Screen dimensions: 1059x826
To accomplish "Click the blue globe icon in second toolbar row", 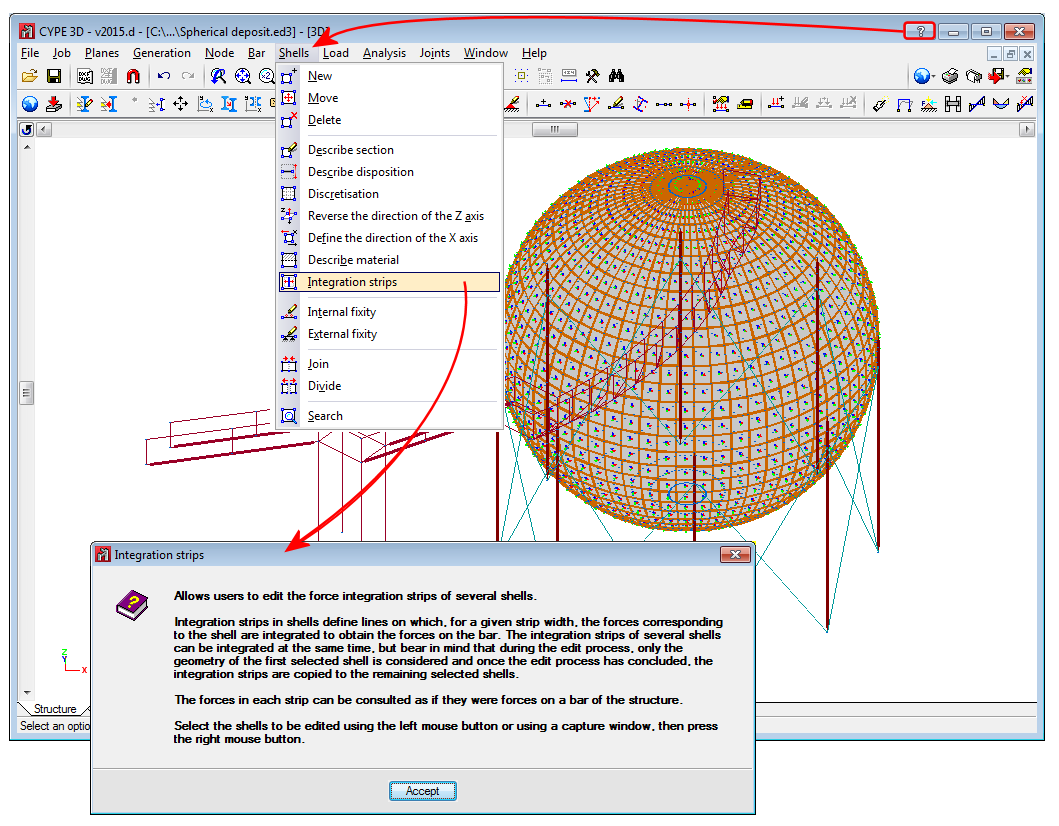I will coord(29,103).
